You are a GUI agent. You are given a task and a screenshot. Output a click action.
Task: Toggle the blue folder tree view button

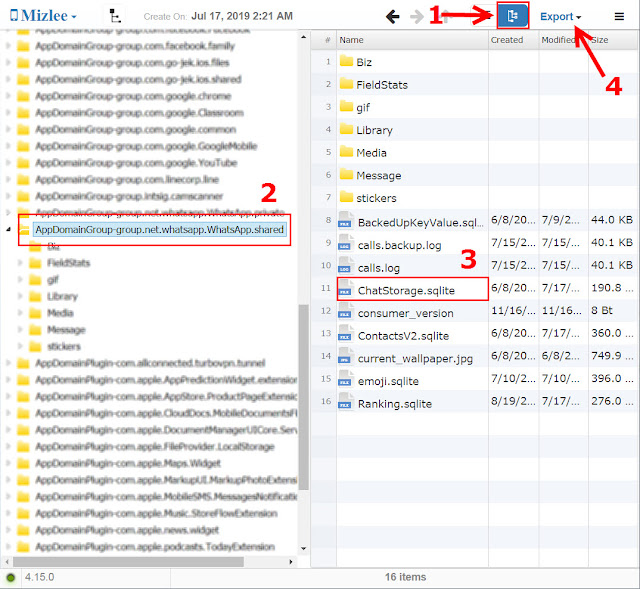(x=513, y=16)
